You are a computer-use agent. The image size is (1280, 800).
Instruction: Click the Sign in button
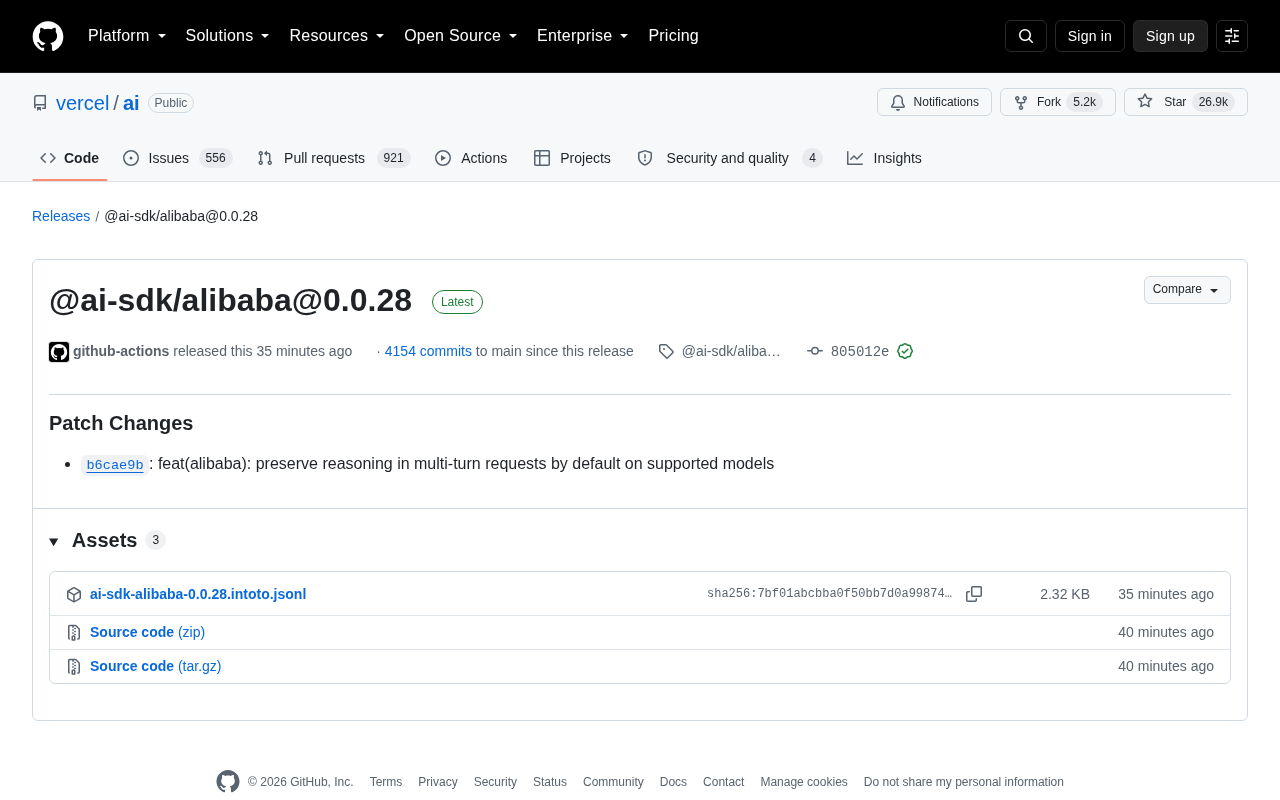(x=1090, y=36)
